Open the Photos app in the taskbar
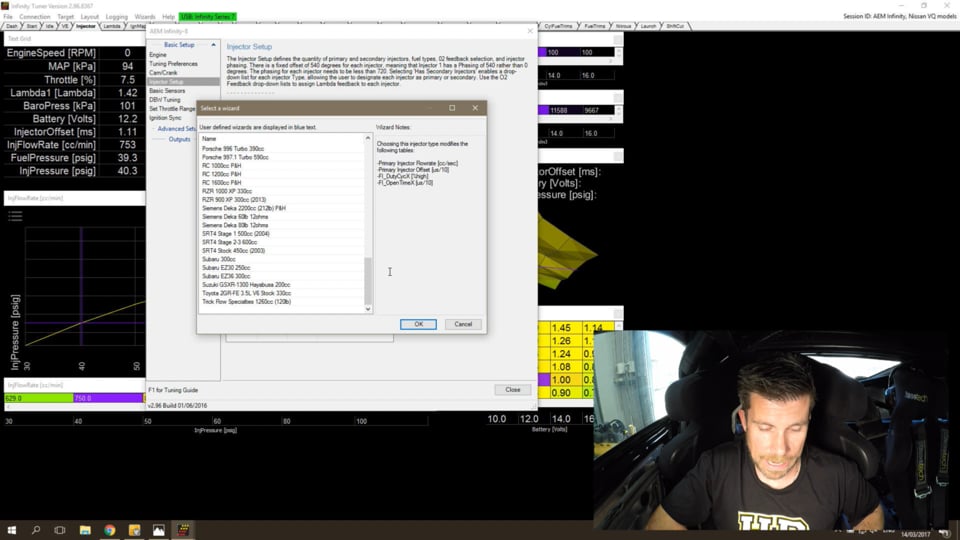The height and width of the screenshot is (540, 960). (x=159, y=530)
